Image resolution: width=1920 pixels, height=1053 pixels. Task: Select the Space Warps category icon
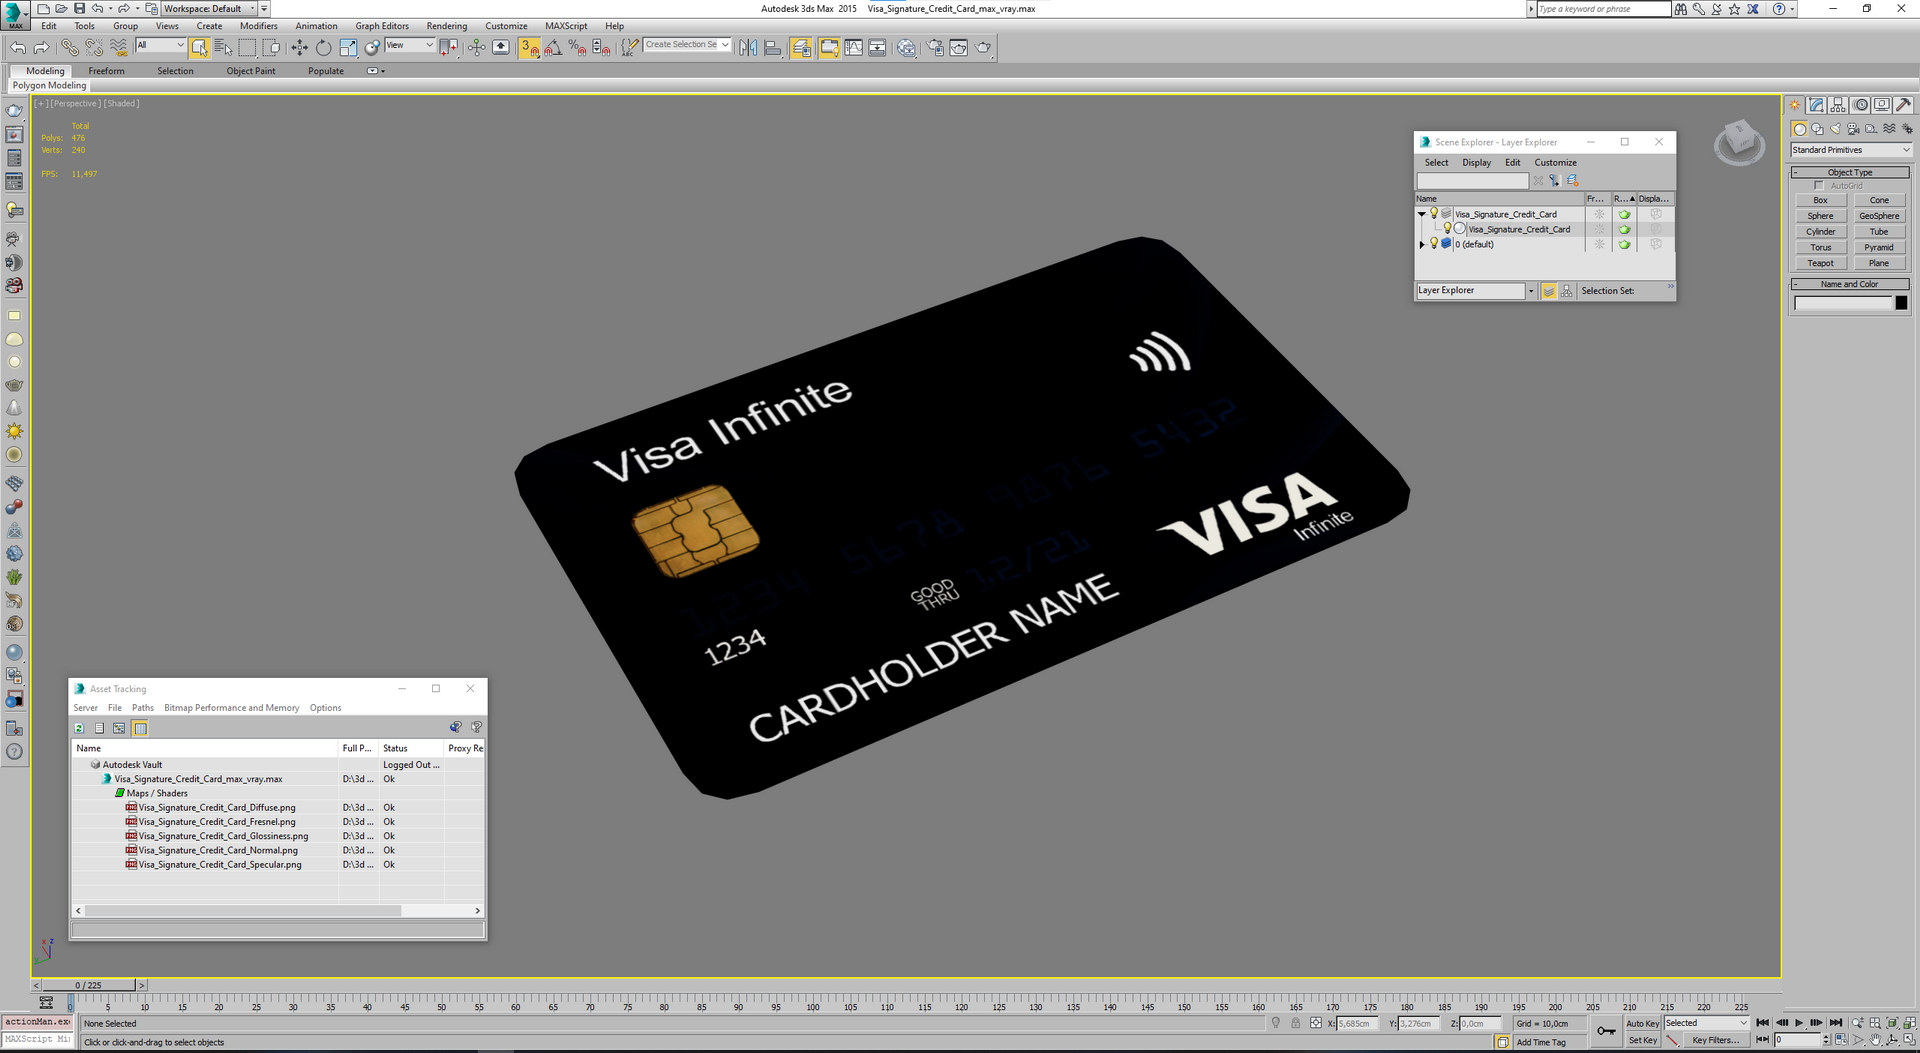pyautogui.click(x=1889, y=129)
